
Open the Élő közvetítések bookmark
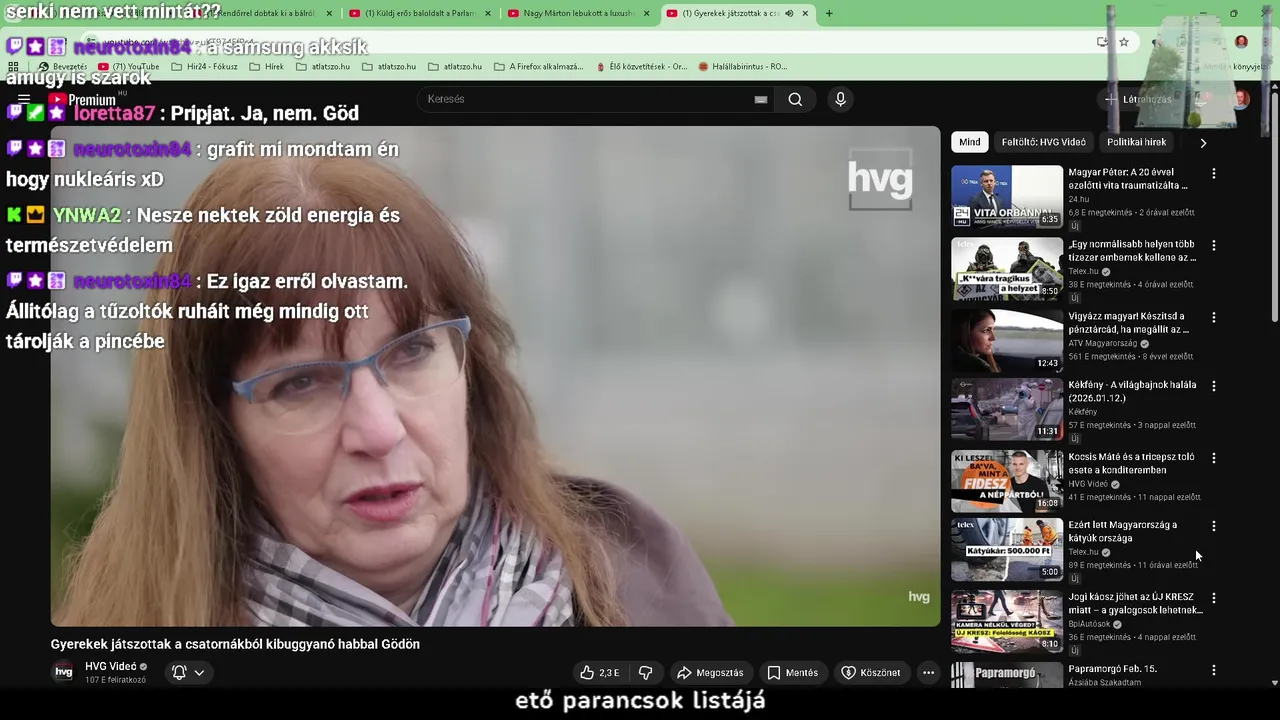coord(641,67)
